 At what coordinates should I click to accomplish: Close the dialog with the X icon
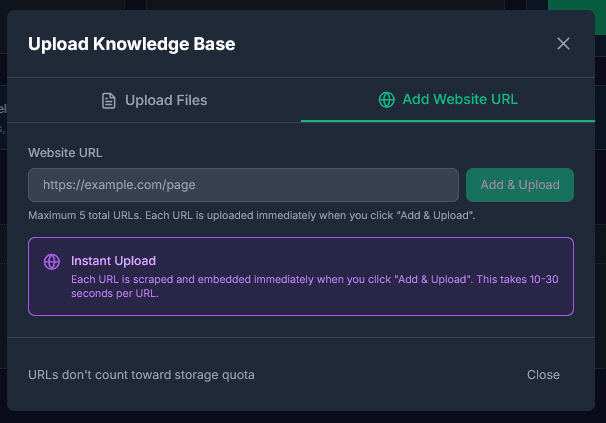coord(563,43)
